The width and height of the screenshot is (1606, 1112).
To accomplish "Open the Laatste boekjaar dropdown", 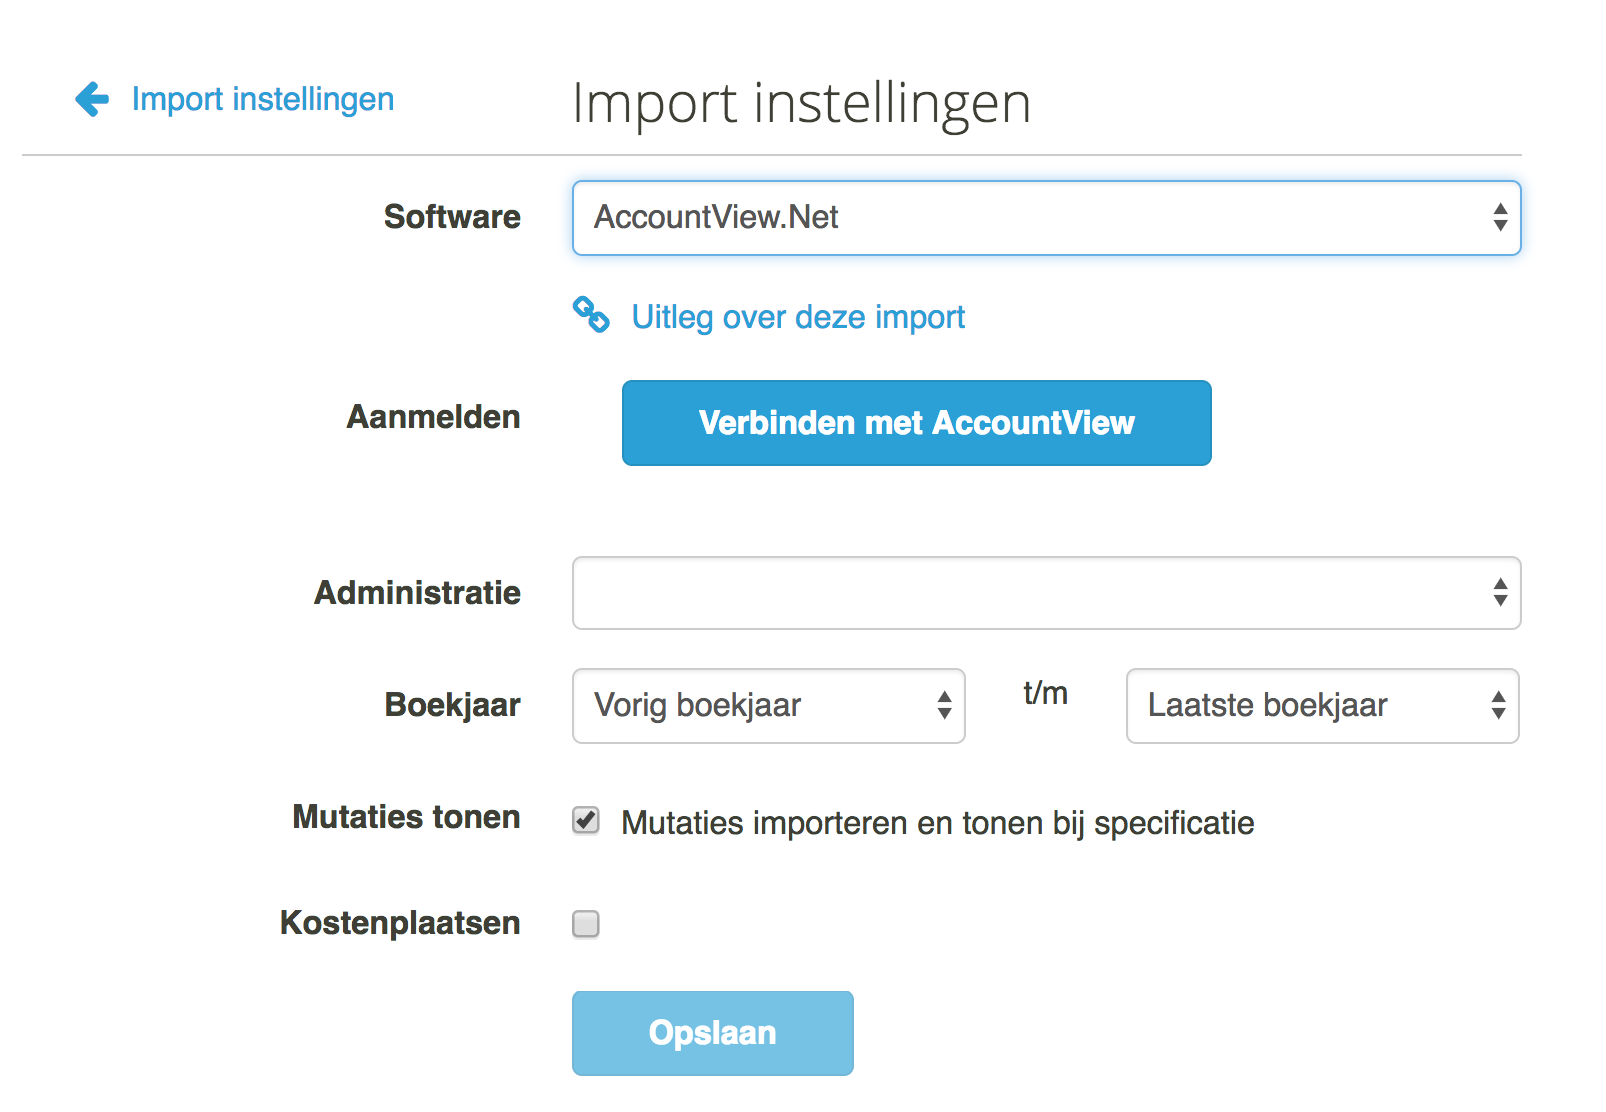I will coord(1322,706).
